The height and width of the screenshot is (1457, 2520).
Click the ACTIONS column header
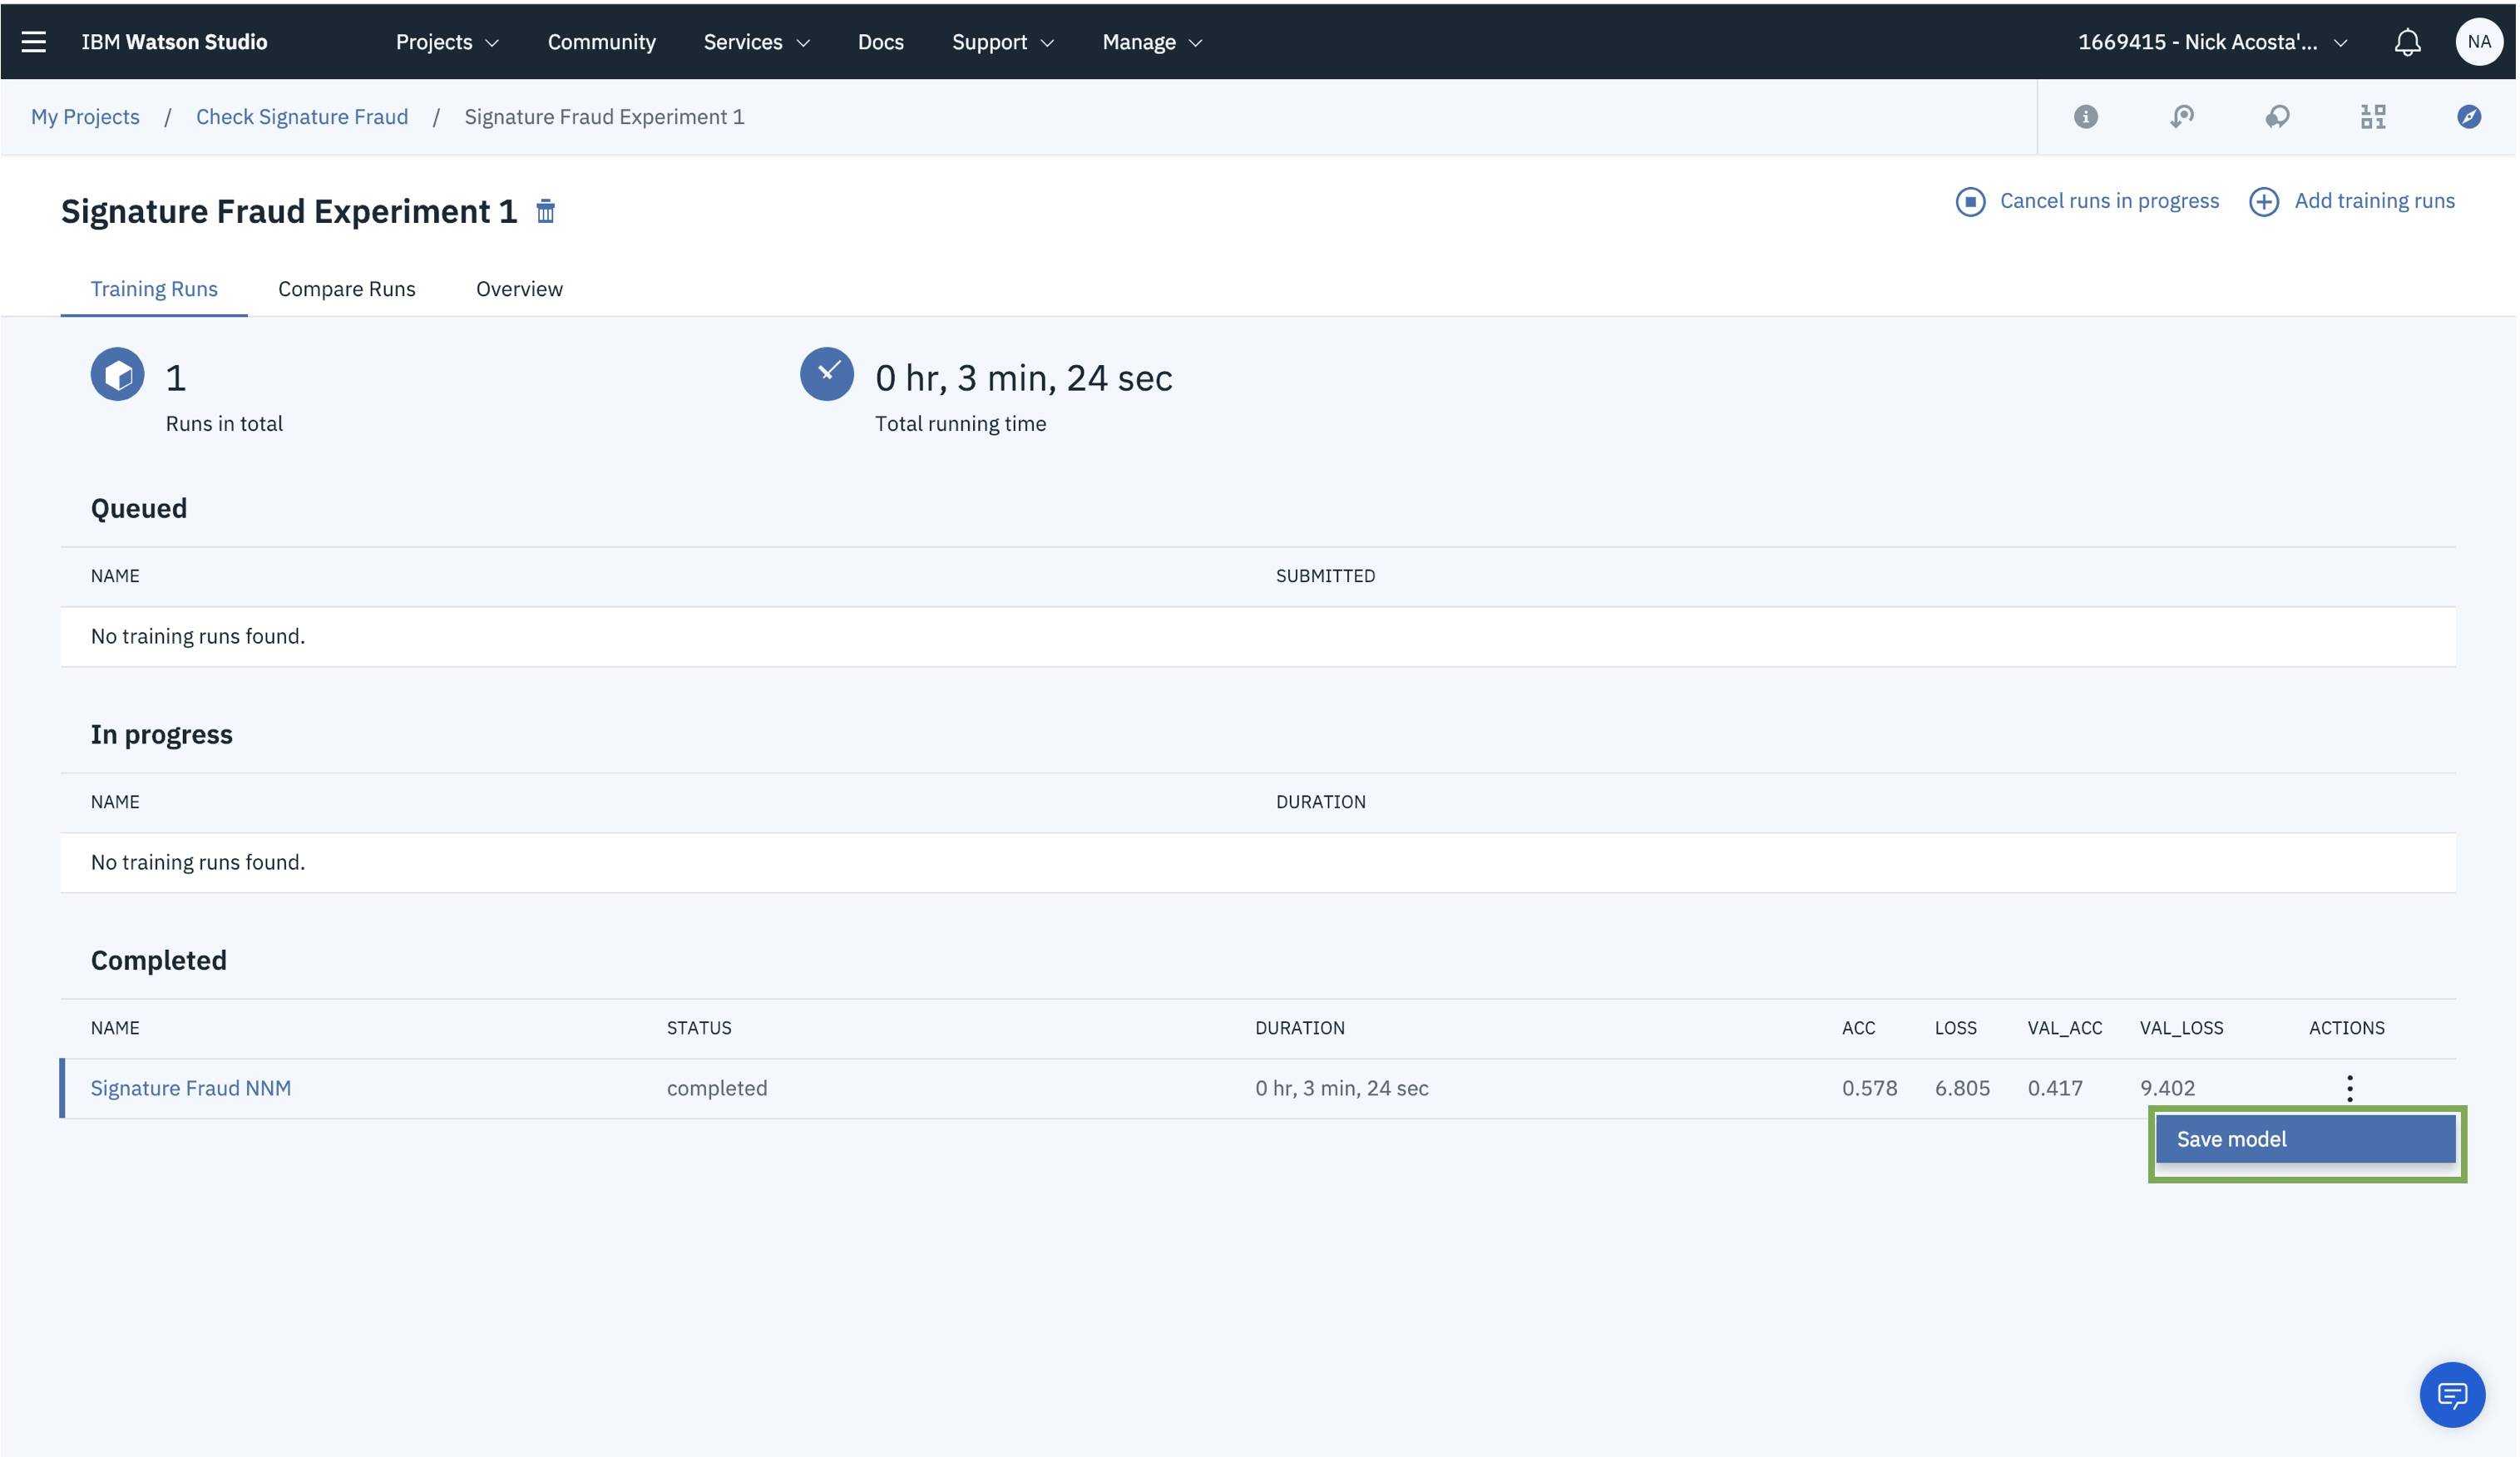tap(2345, 1028)
